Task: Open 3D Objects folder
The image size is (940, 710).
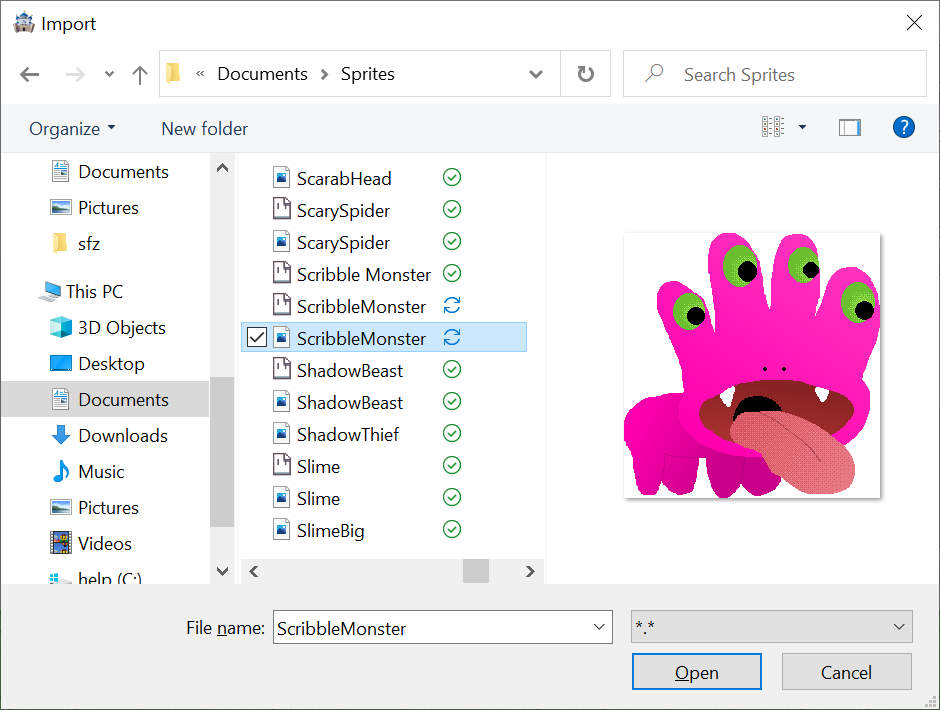Action: tap(108, 327)
